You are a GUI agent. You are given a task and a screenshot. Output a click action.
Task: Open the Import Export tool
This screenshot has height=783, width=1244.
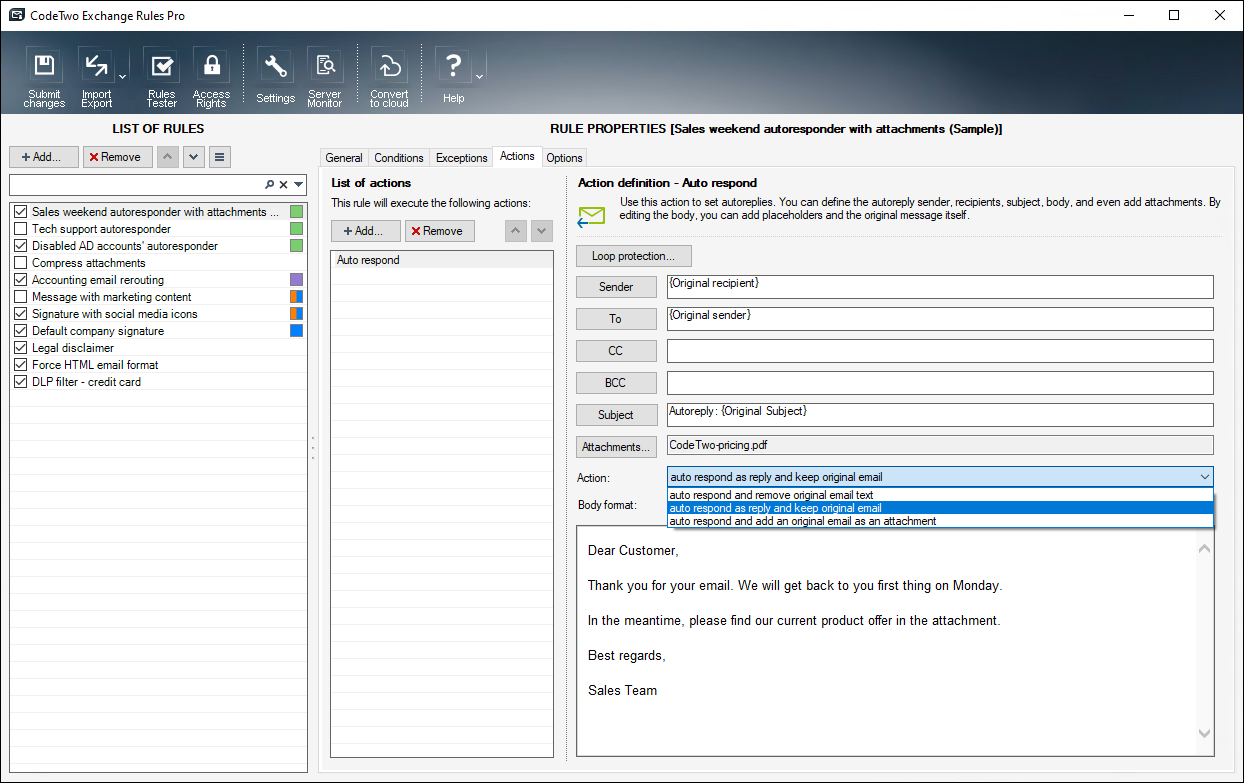tap(97, 77)
